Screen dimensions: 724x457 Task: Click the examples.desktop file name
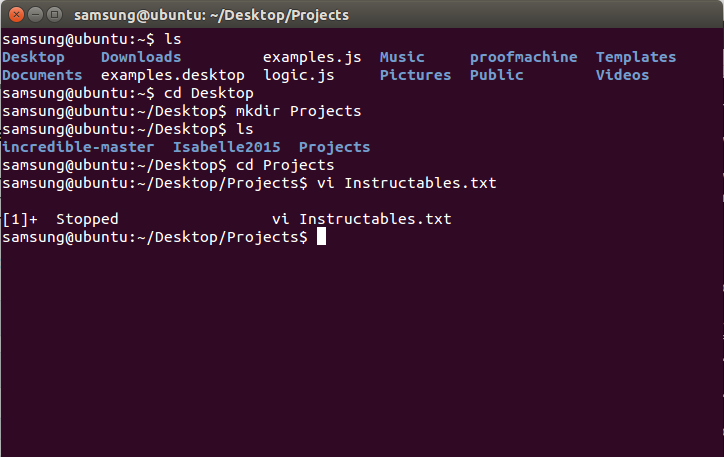tap(172, 75)
